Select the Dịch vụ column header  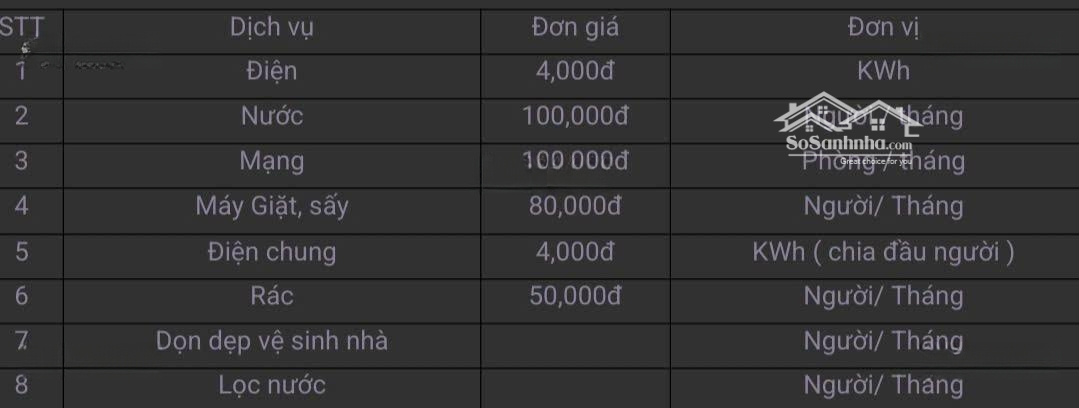pos(272,27)
